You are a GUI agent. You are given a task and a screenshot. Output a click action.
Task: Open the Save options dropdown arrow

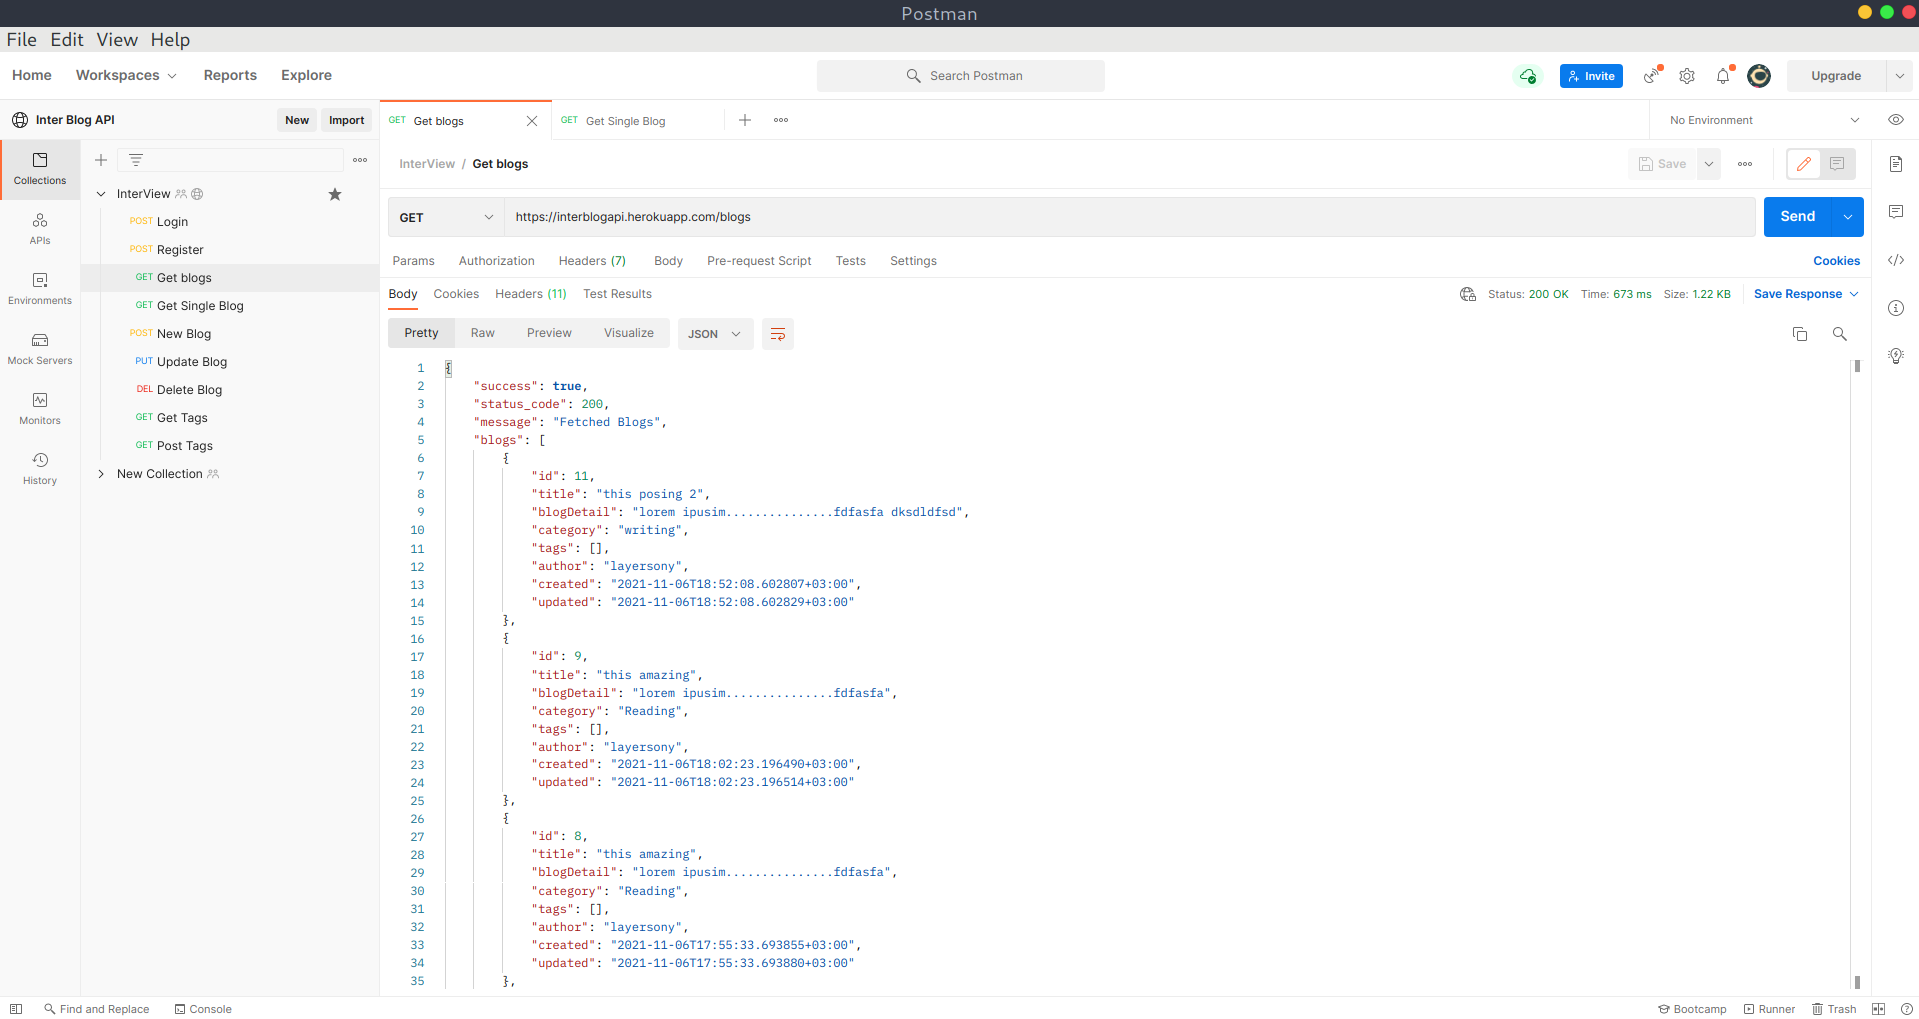tap(1709, 164)
